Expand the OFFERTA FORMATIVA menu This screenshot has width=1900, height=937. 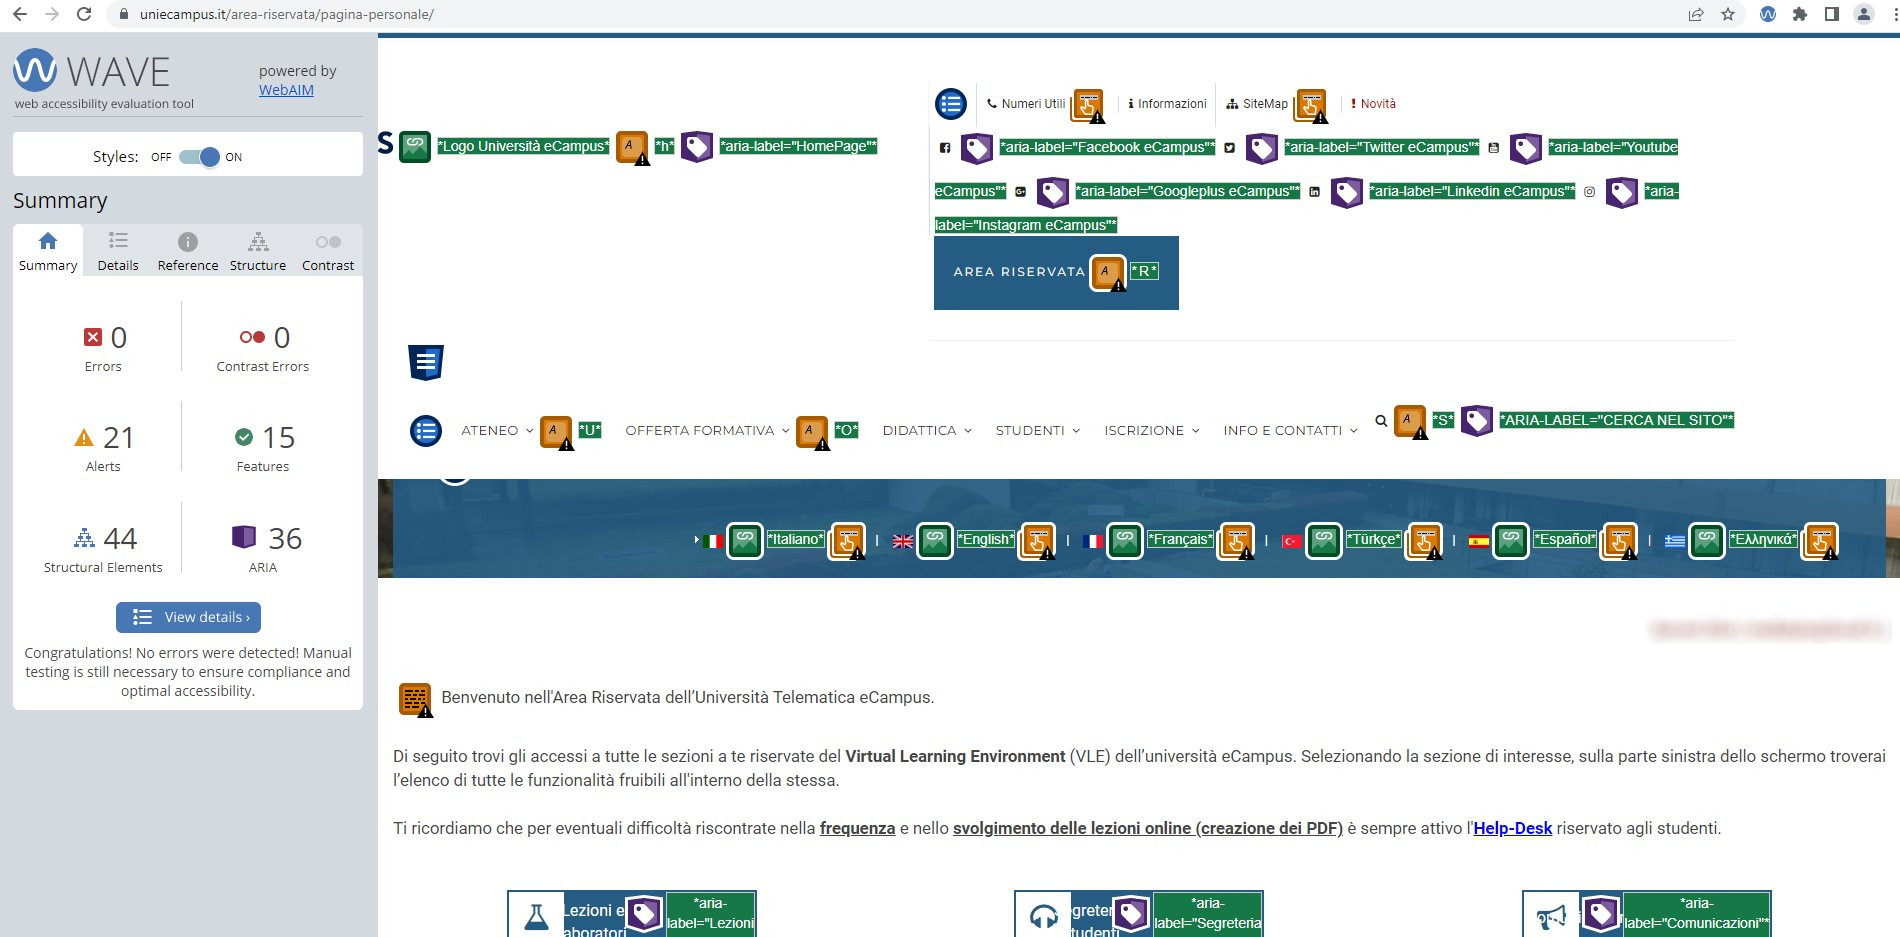coord(707,431)
